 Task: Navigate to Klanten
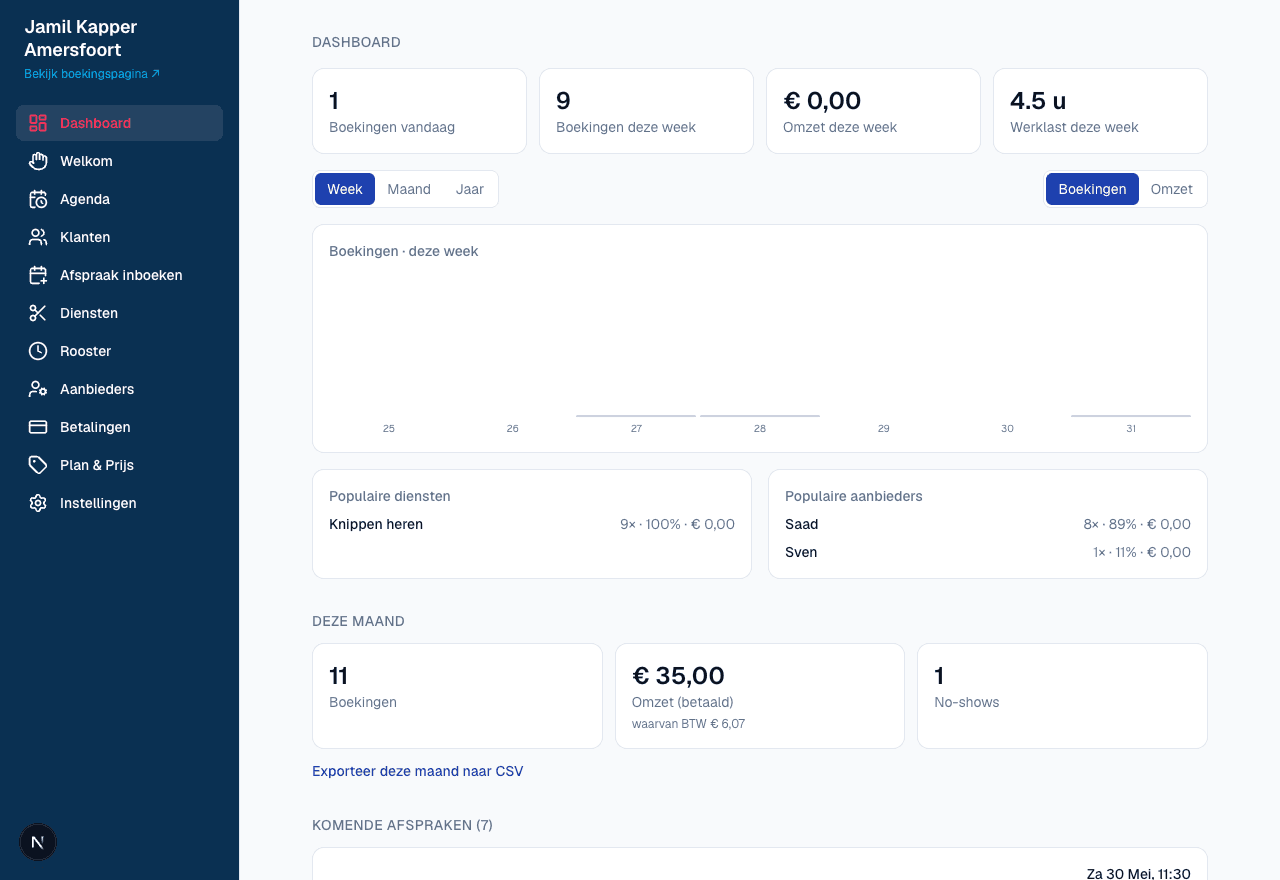coord(119,237)
